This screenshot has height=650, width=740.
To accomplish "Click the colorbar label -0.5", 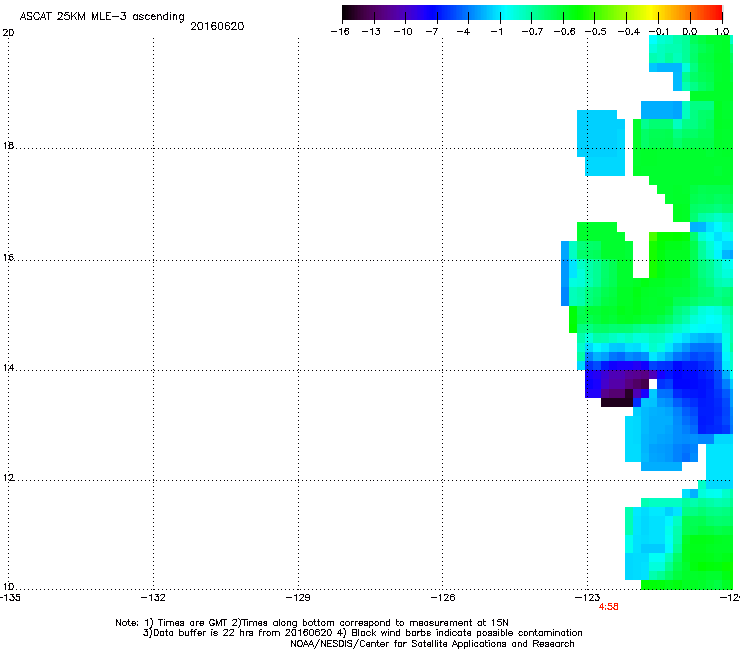I will click(596, 32).
